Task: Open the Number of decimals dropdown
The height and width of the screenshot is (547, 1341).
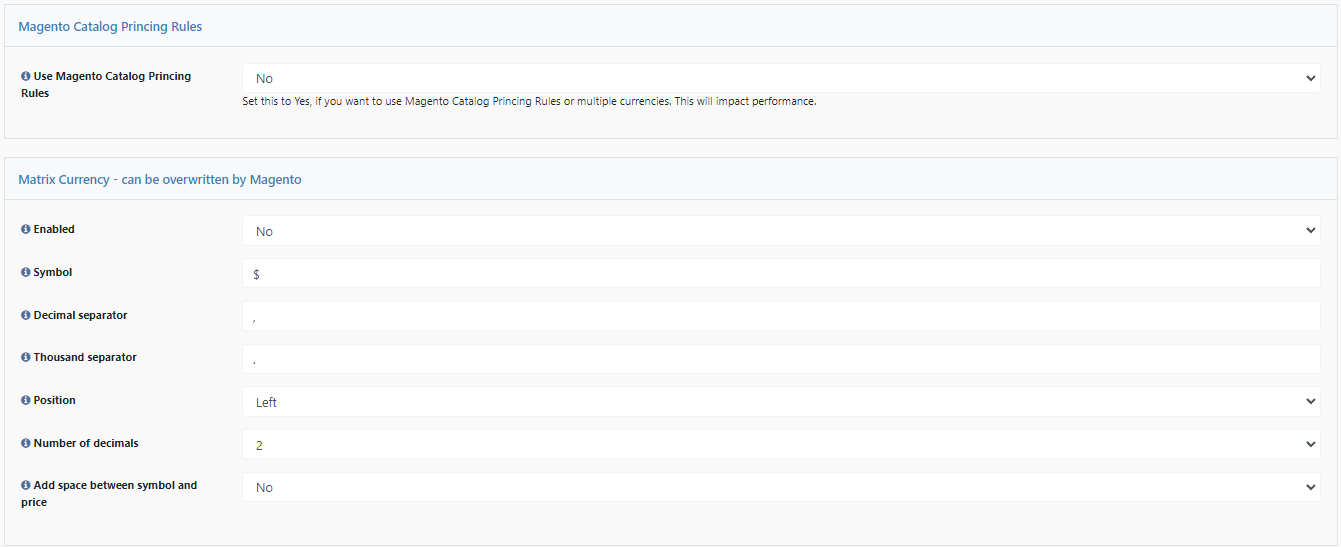Action: (x=781, y=445)
